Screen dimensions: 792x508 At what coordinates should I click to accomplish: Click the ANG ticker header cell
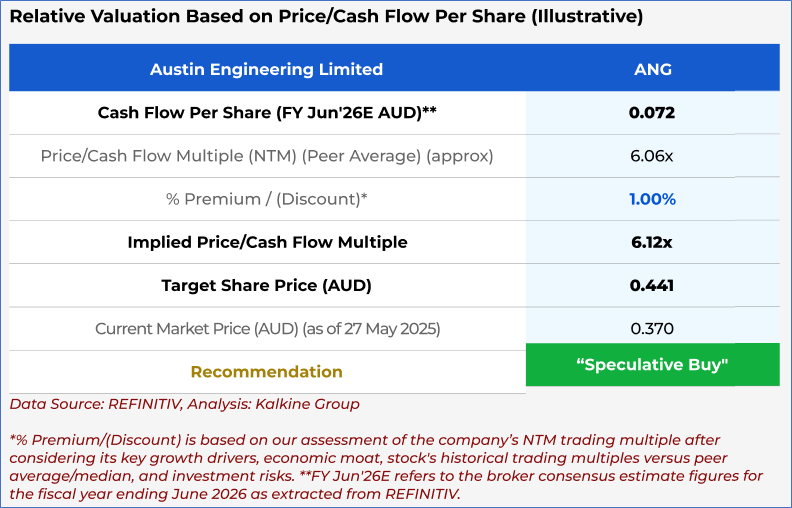(652, 69)
